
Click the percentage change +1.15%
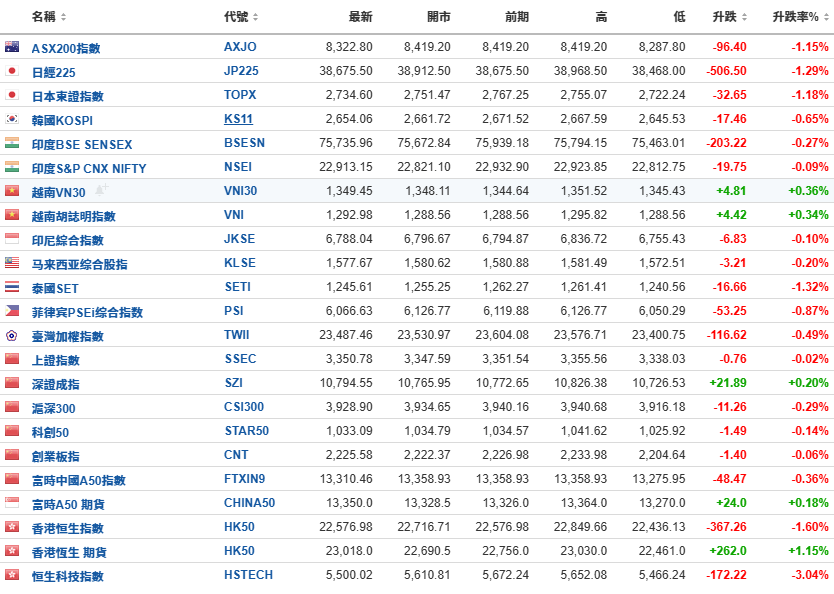(x=808, y=551)
